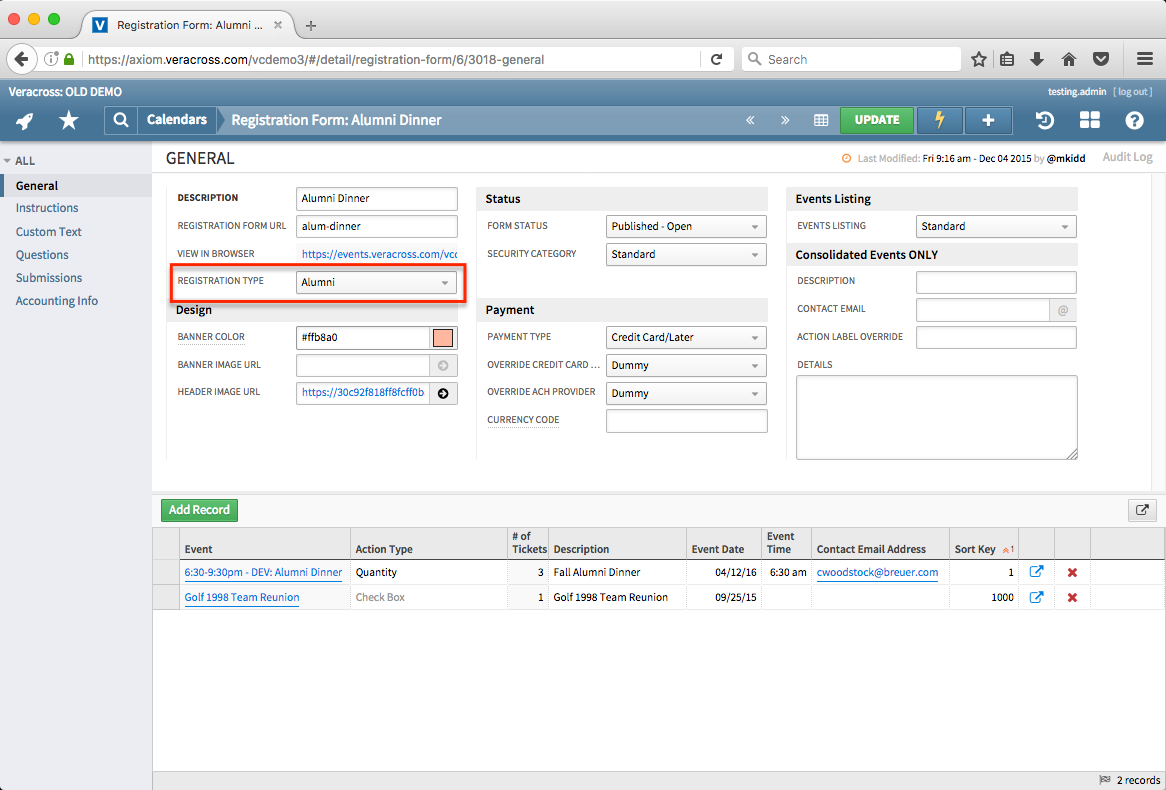This screenshot has height=790, width=1166.
Task: Click the Sort Key column header
Action: tap(976, 548)
